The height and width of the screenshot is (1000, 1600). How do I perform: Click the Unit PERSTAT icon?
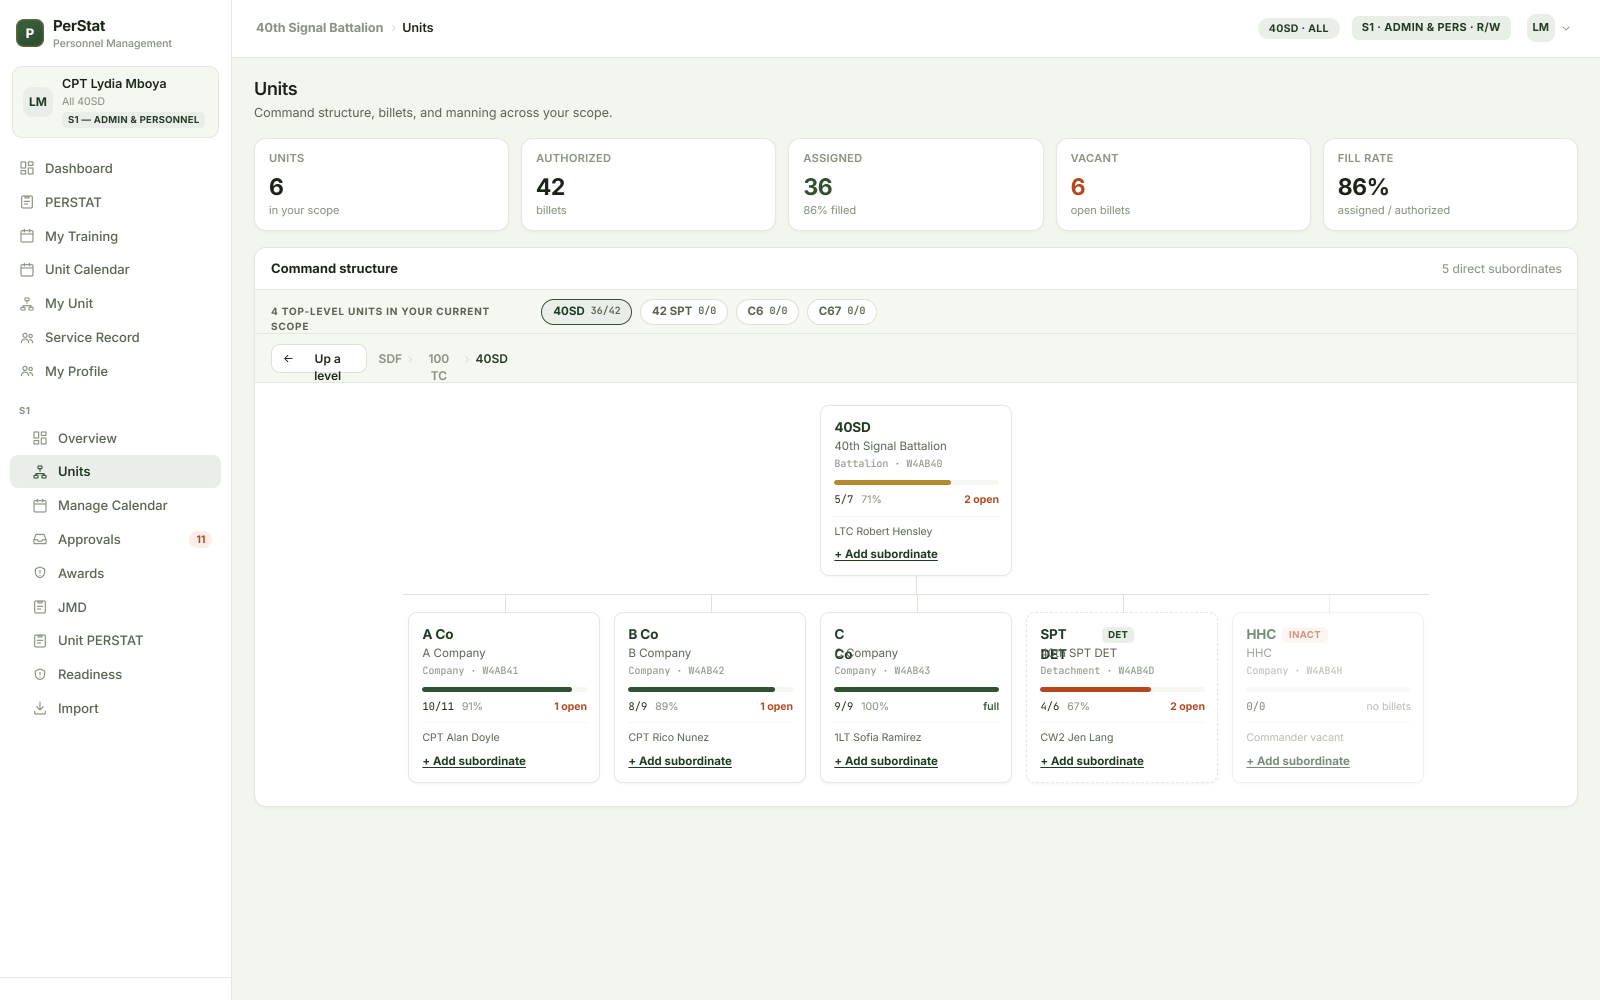coord(40,640)
